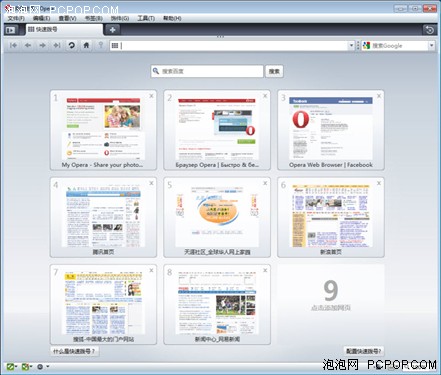Viewport: 441px width, 375px height.
Task: Click the Fast Forward navigation icon
Action: (57, 45)
